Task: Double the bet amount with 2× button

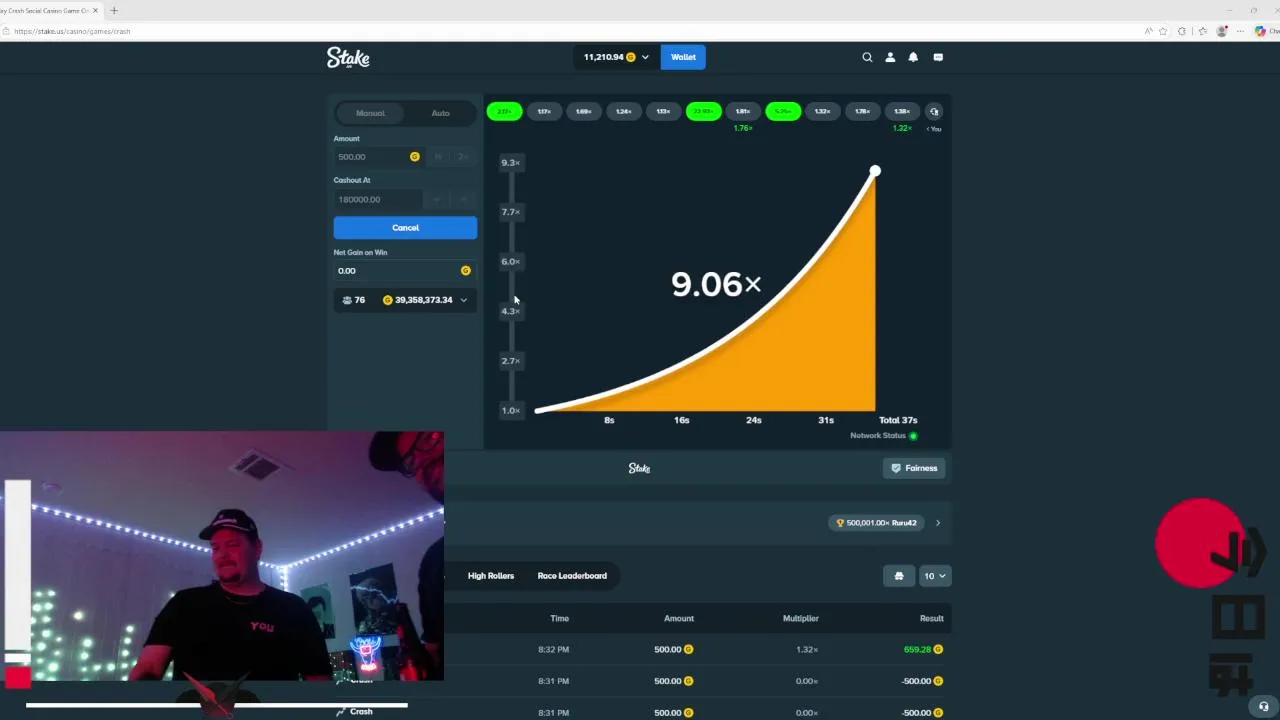Action: pos(463,157)
